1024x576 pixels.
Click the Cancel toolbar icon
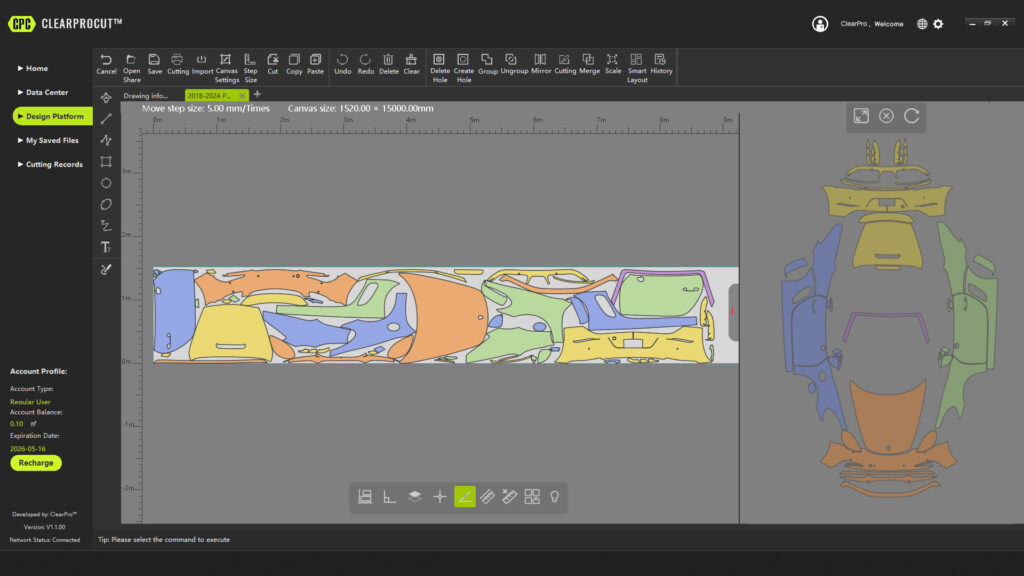pos(106,64)
